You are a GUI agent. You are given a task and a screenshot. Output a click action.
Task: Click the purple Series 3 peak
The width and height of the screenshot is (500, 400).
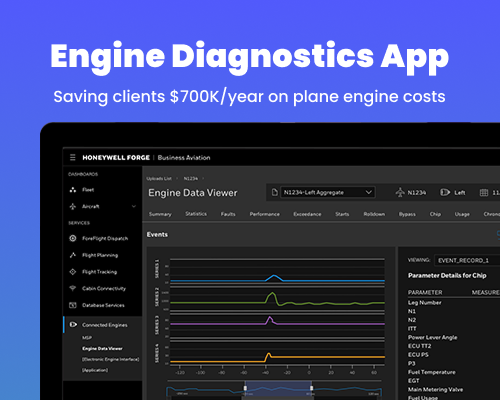270,317
